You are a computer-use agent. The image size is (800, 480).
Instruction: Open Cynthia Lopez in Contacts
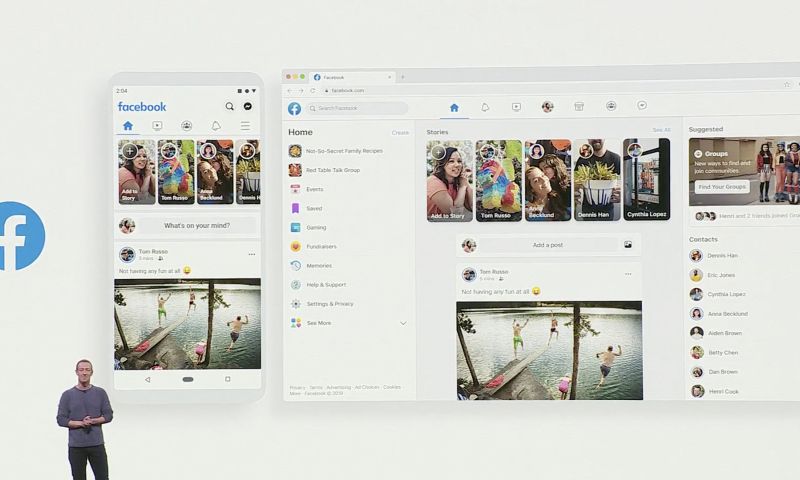point(718,294)
